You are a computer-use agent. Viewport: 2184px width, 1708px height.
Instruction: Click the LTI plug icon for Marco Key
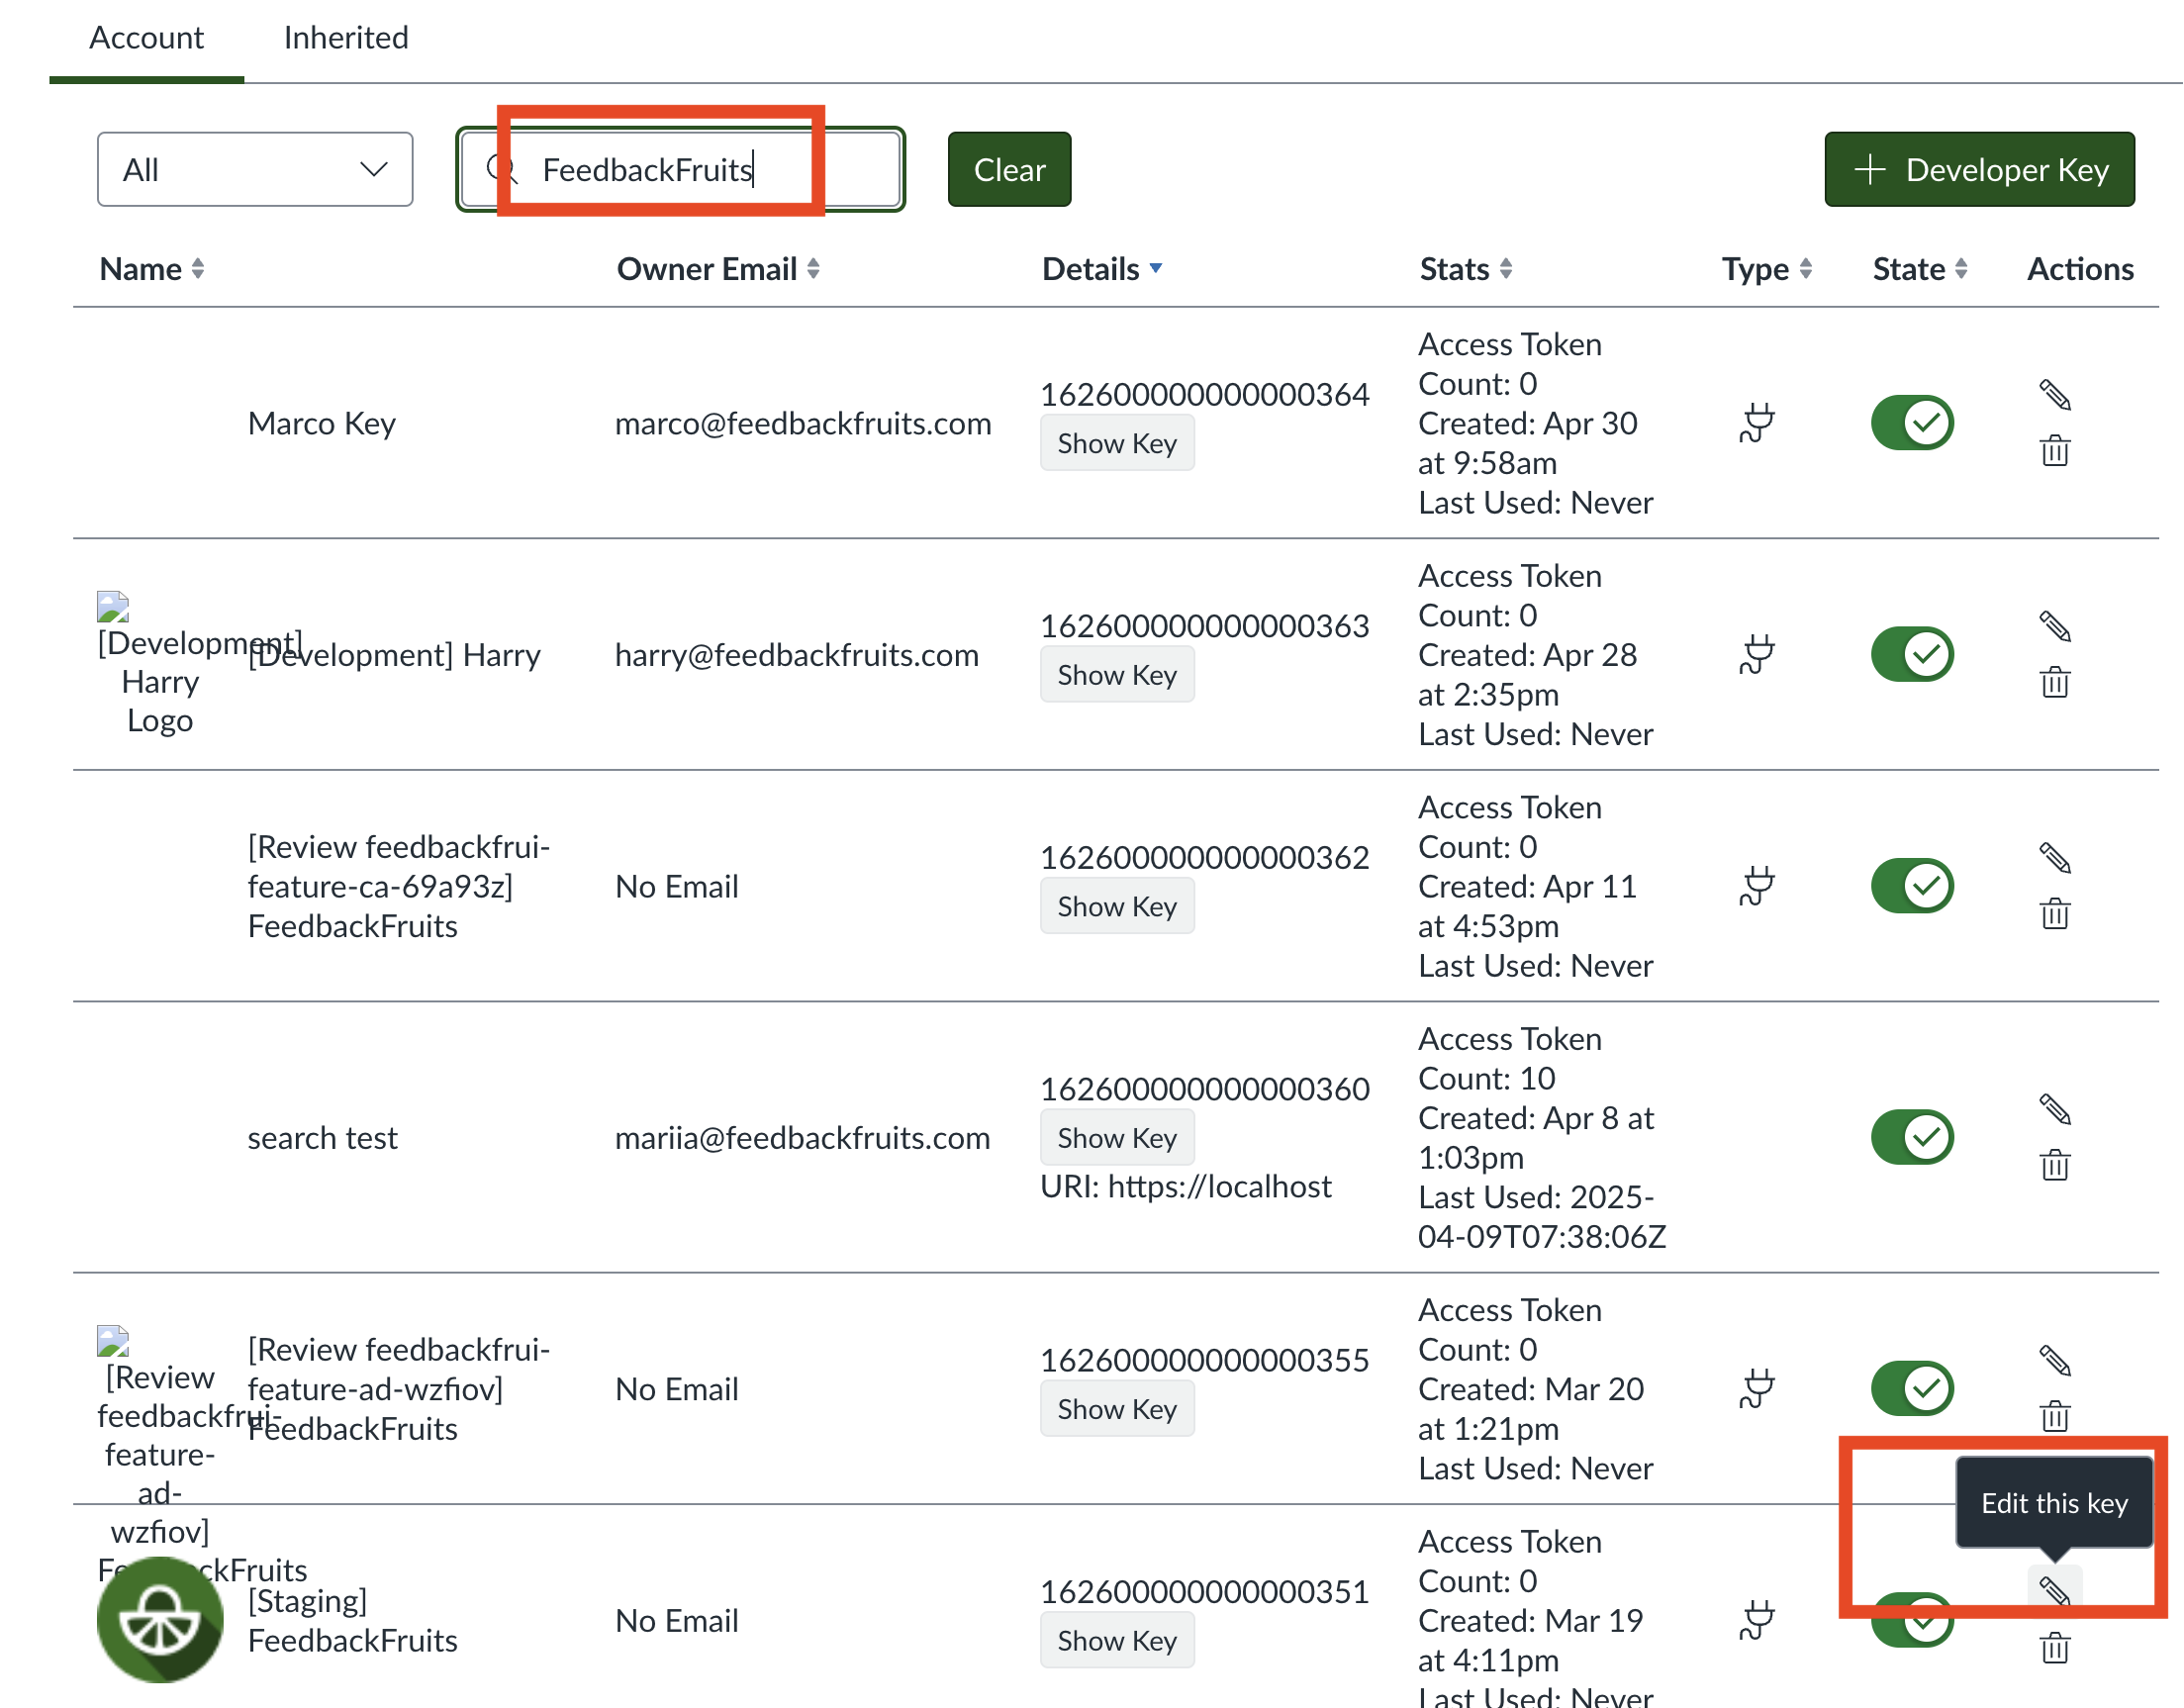pyautogui.click(x=1757, y=423)
